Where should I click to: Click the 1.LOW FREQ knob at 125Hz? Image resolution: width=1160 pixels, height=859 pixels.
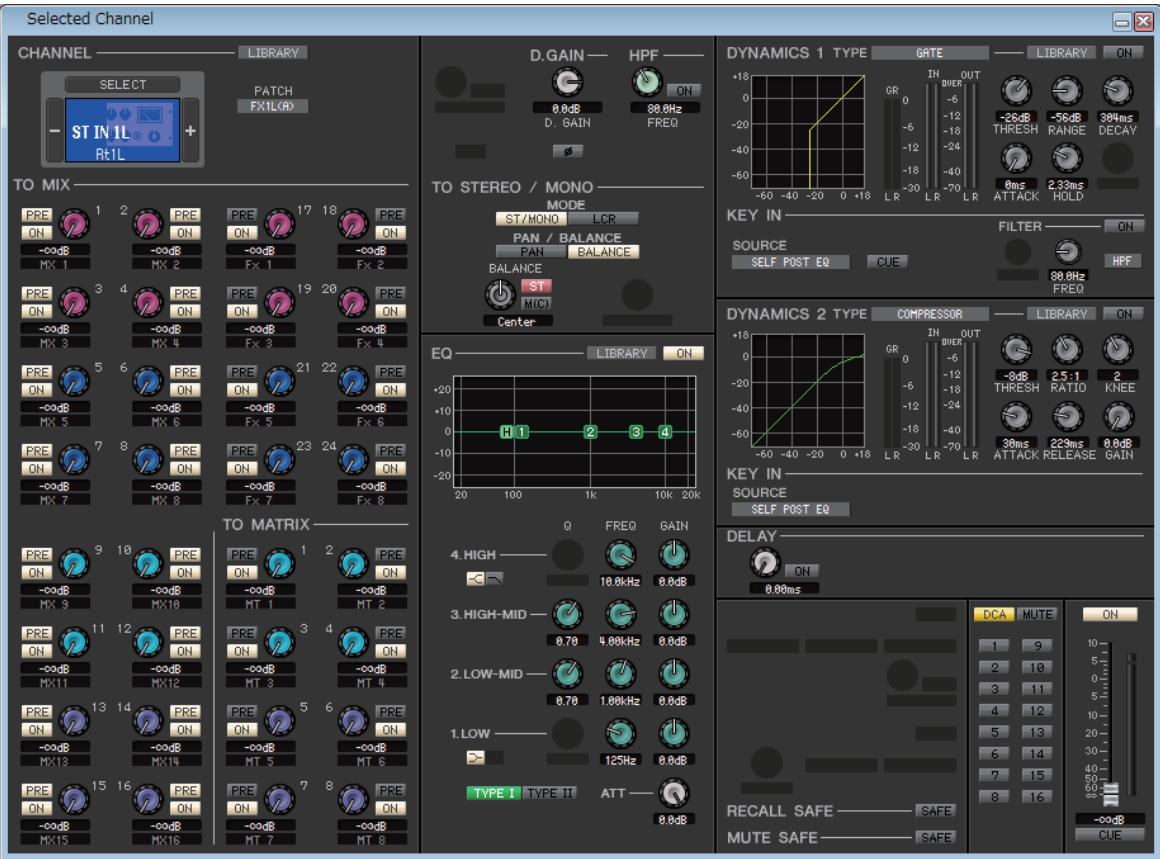620,733
